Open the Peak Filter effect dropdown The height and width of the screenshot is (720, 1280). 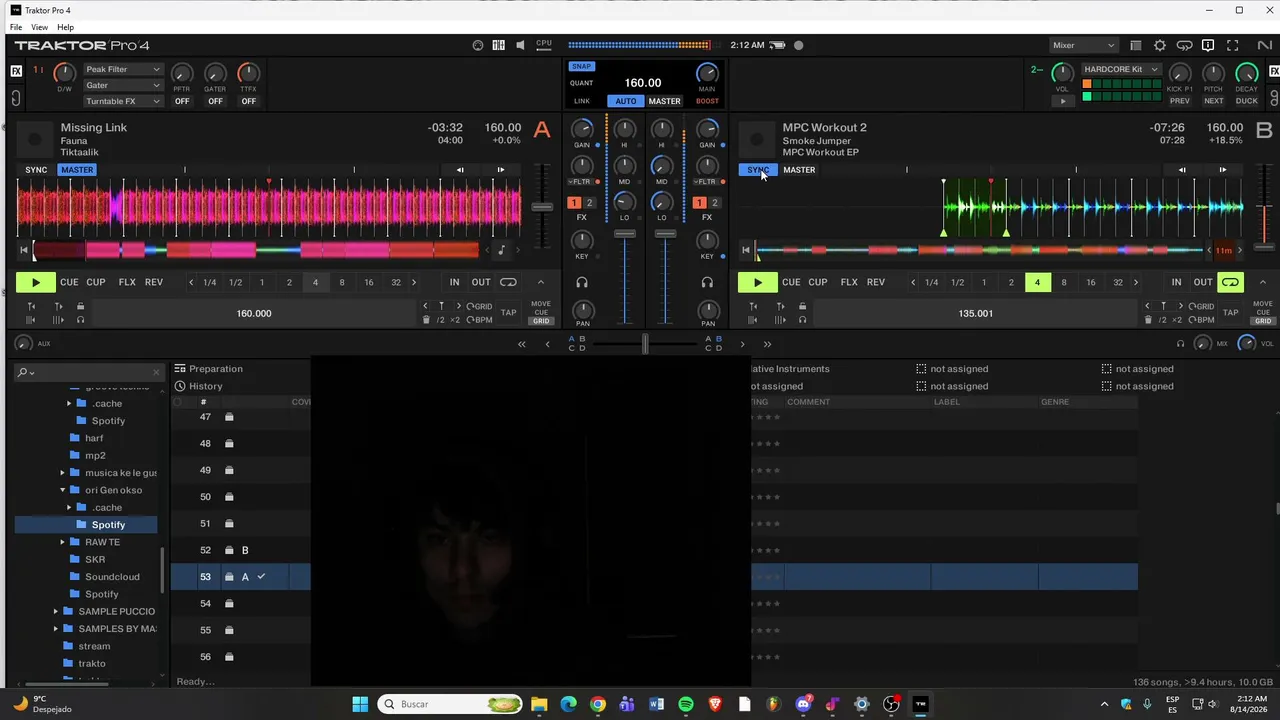click(123, 70)
